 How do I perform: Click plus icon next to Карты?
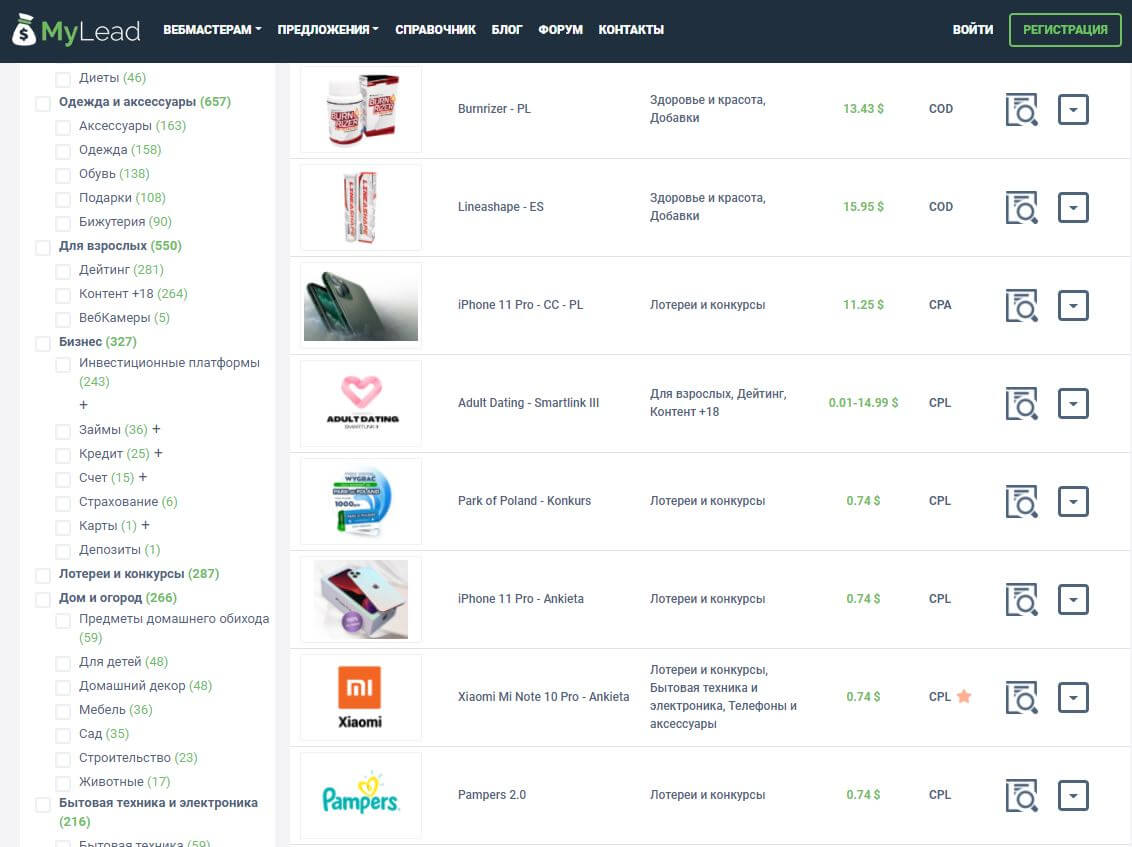pyautogui.click(x=145, y=525)
